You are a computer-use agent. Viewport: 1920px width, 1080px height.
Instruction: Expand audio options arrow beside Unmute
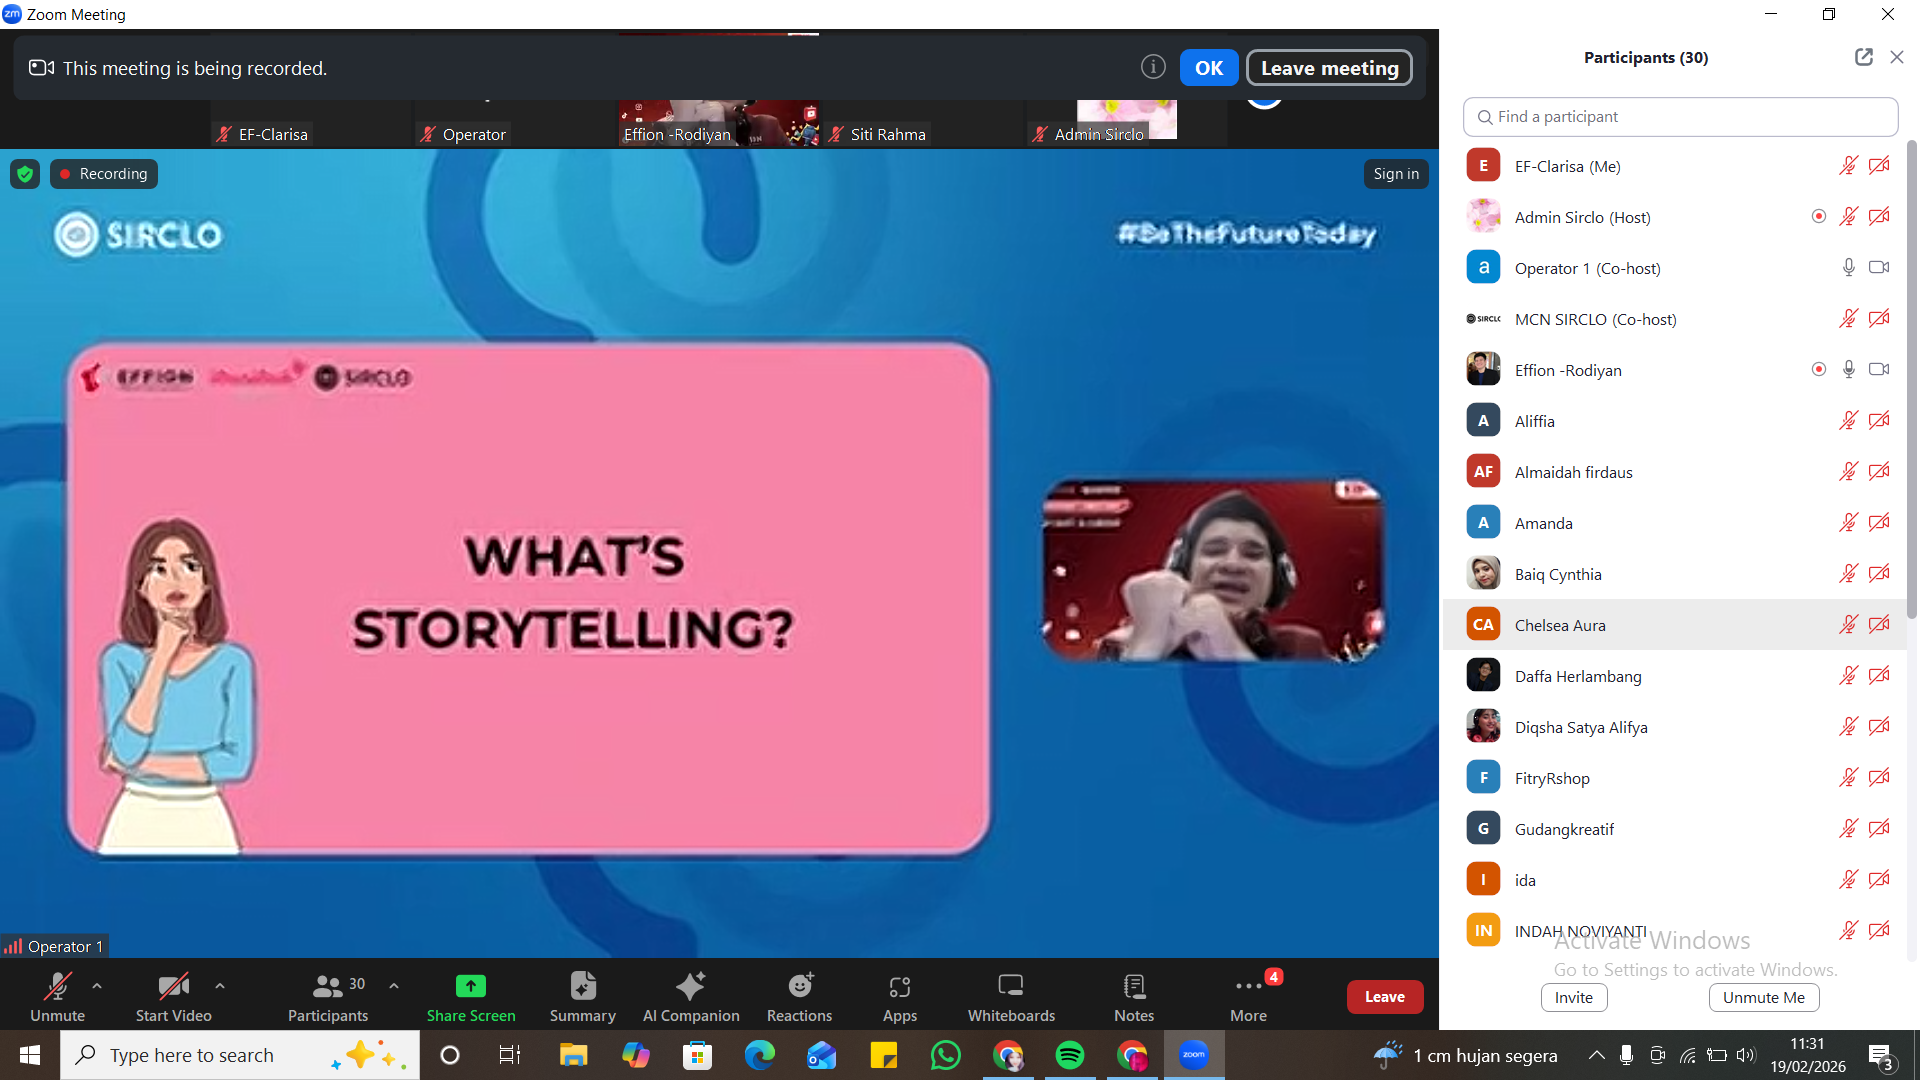[x=97, y=986]
